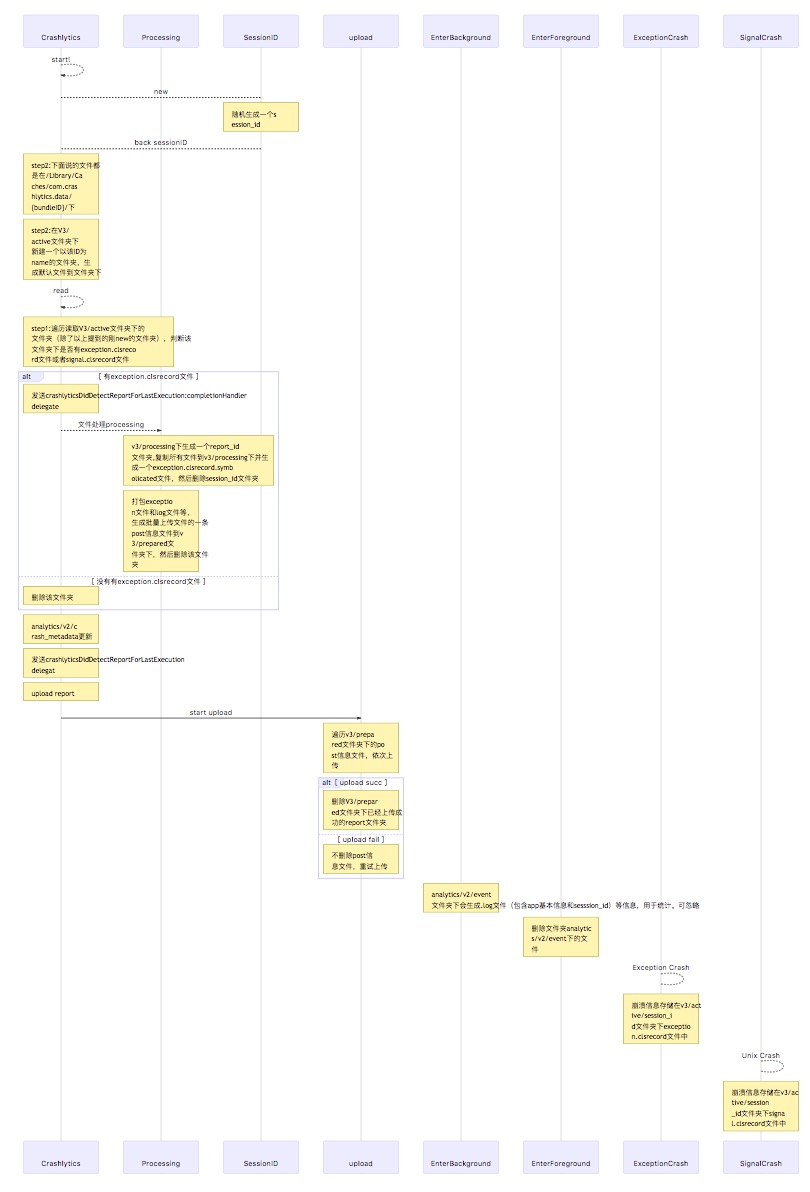Click the EnterBackground participant box at diagram bottom
810x1192 pixels.
pos(460,1156)
